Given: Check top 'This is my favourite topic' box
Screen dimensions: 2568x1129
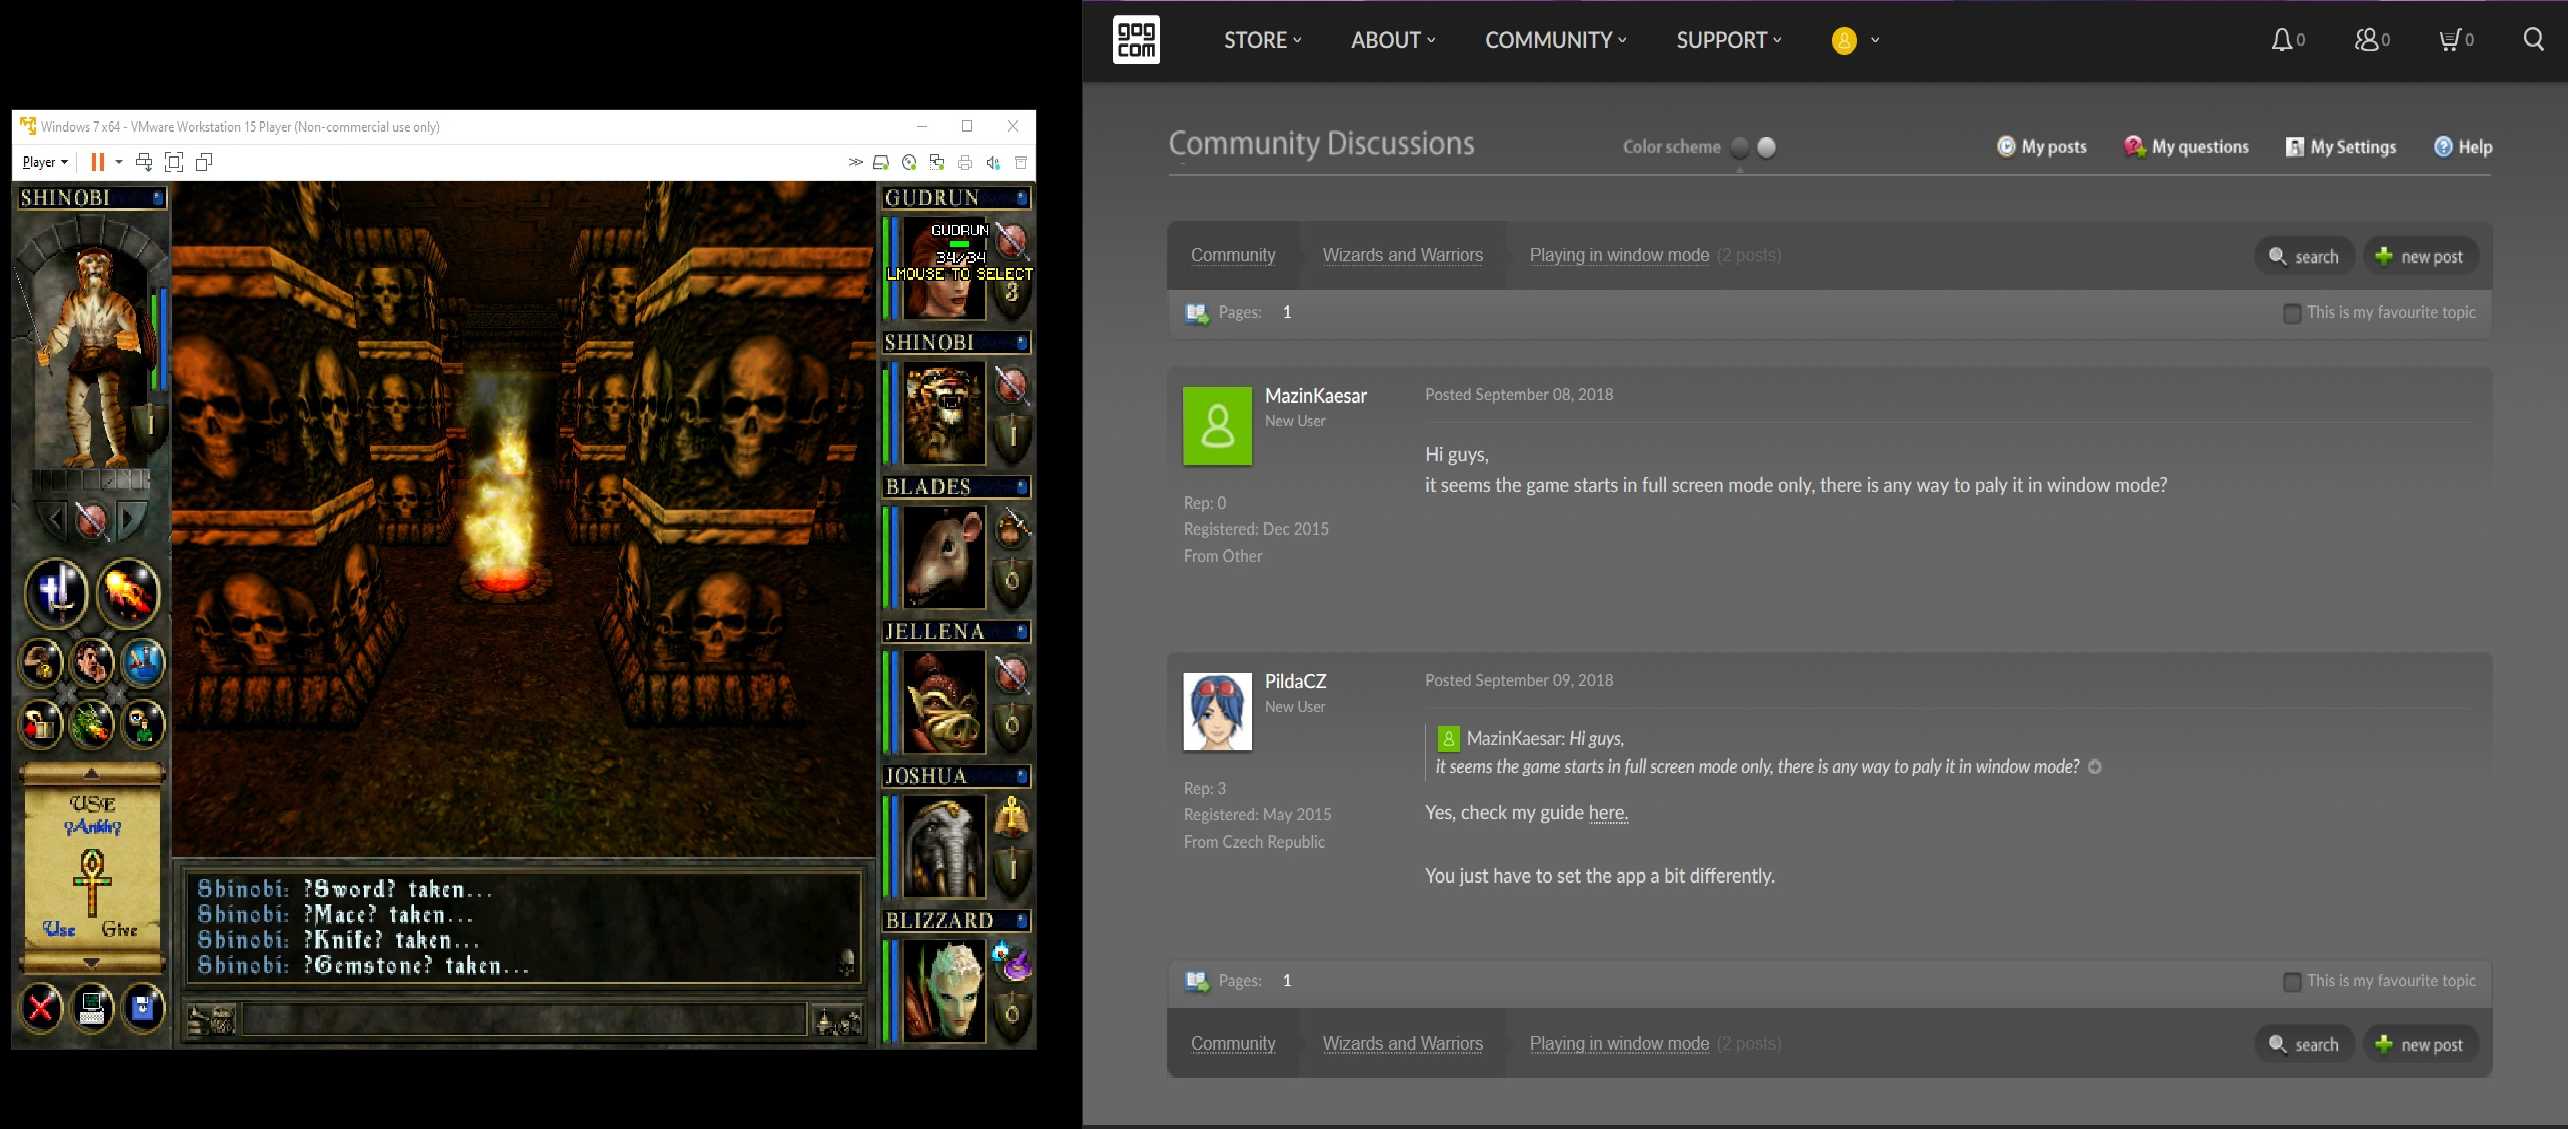Looking at the screenshot, I should (x=2292, y=313).
